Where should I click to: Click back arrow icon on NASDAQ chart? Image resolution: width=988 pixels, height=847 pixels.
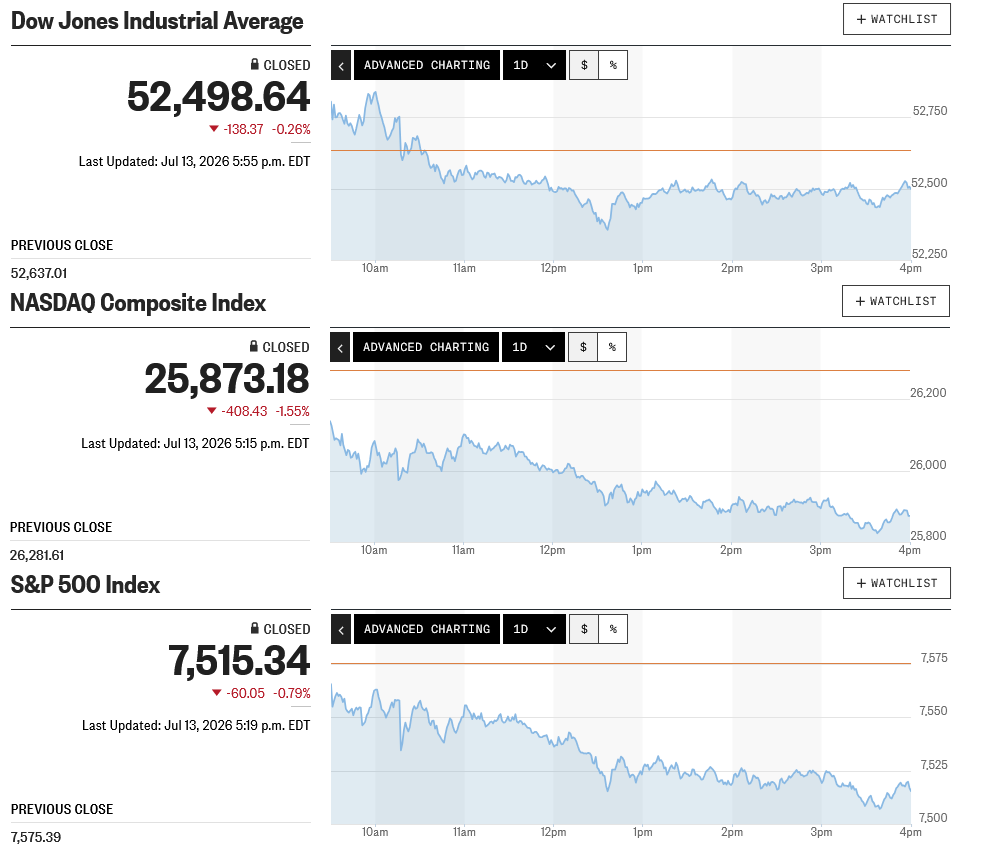point(340,347)
